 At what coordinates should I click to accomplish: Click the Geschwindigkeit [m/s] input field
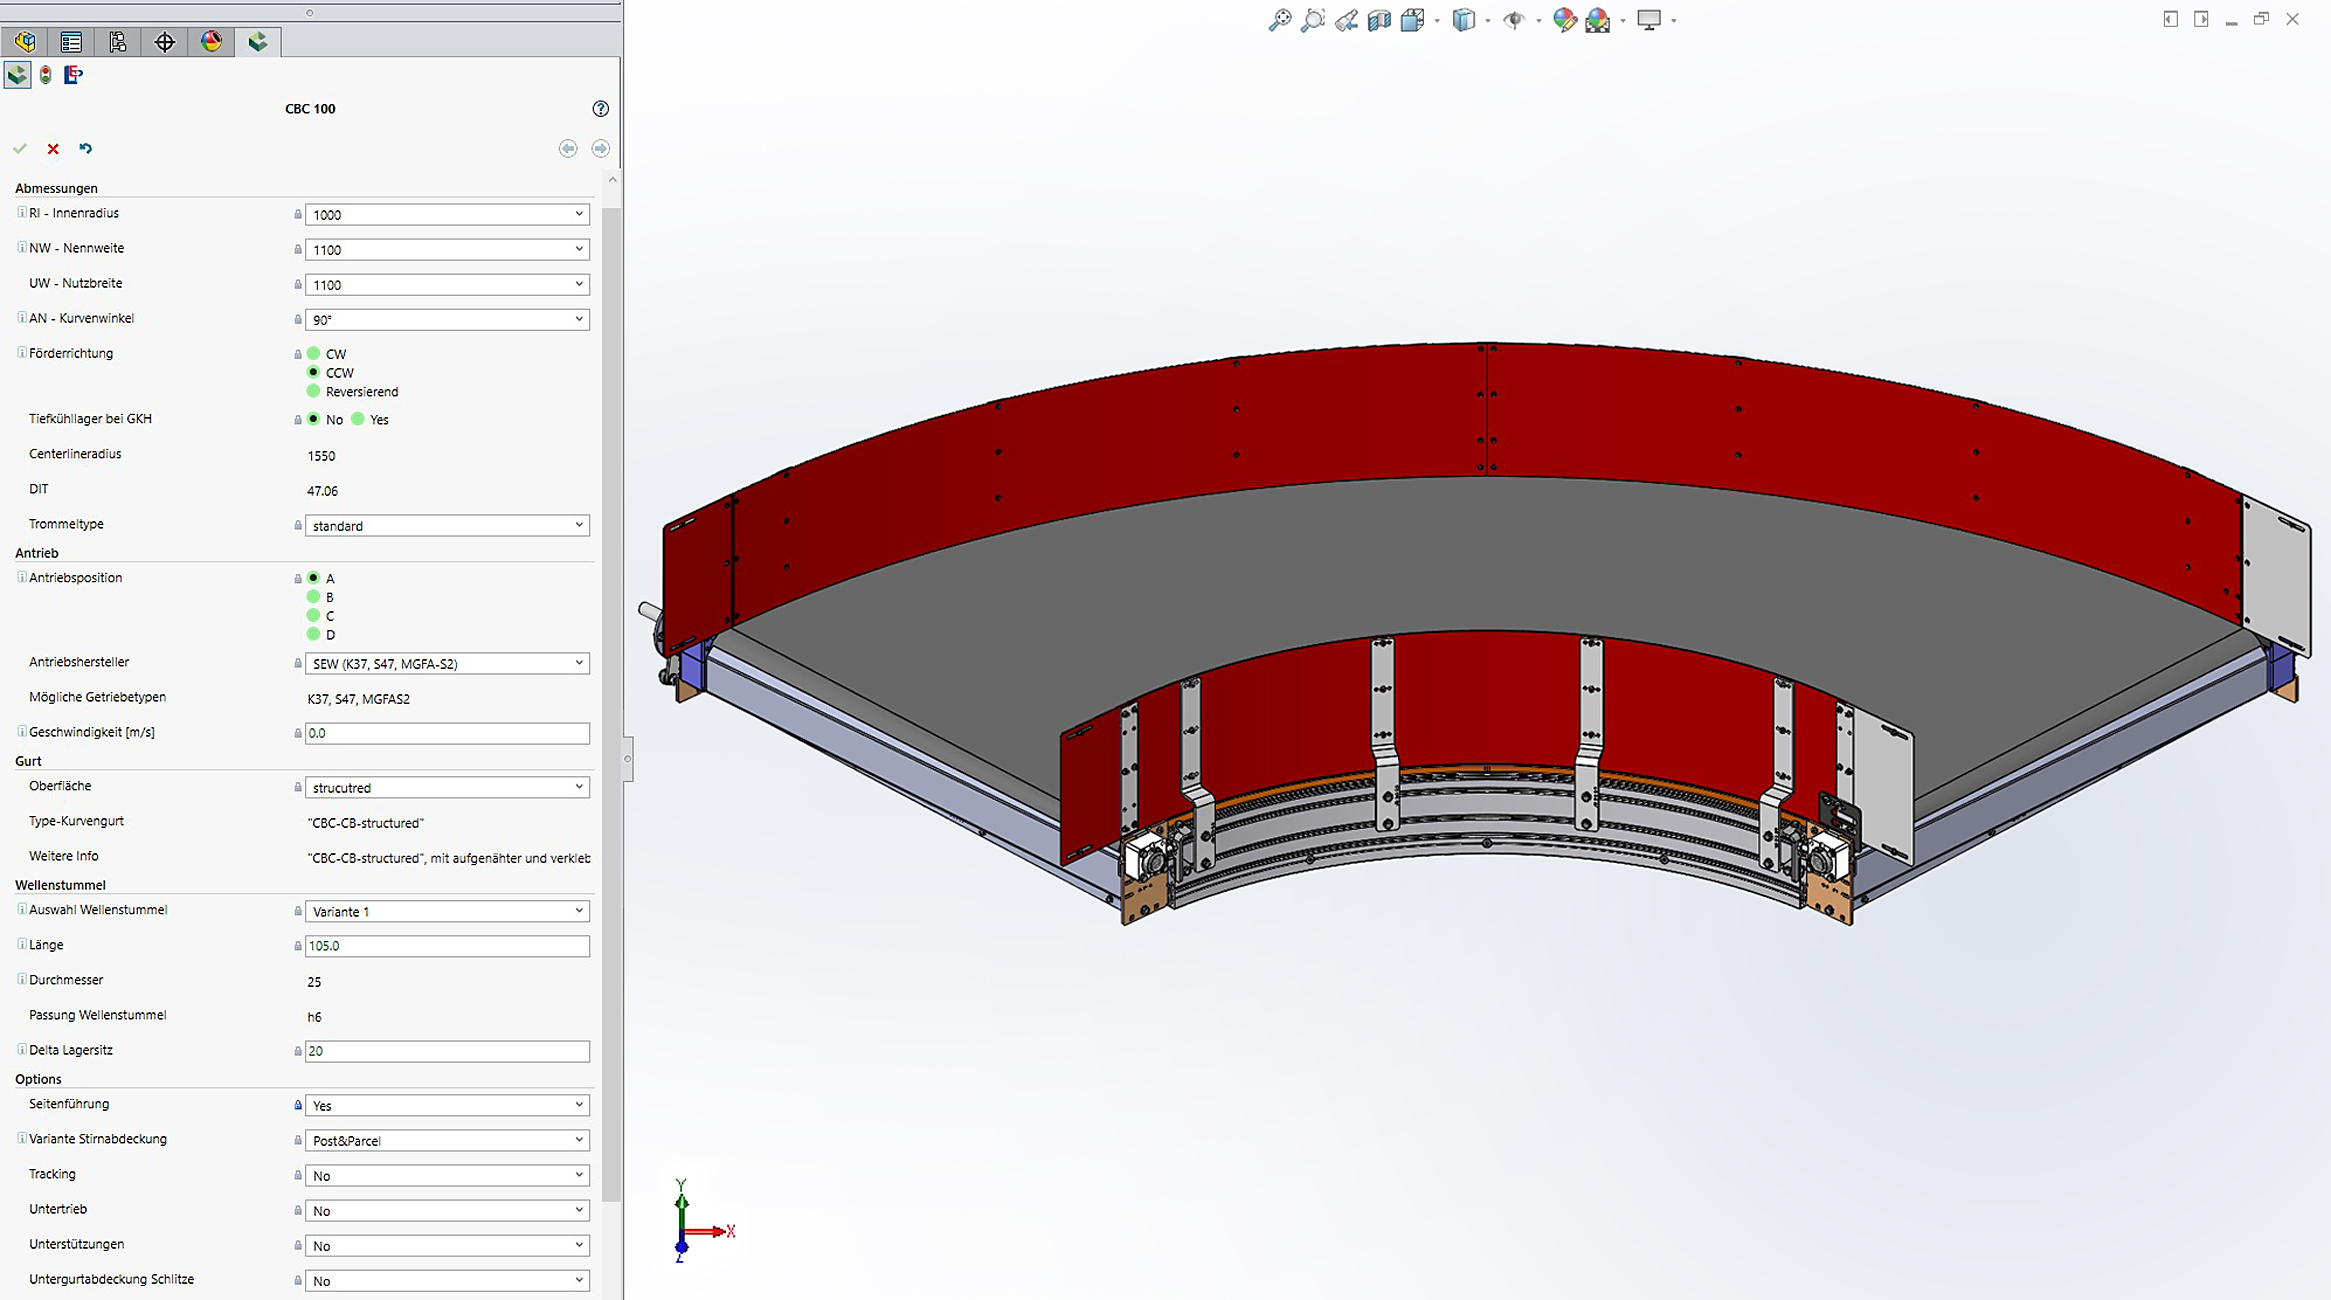tap(446, 733)
